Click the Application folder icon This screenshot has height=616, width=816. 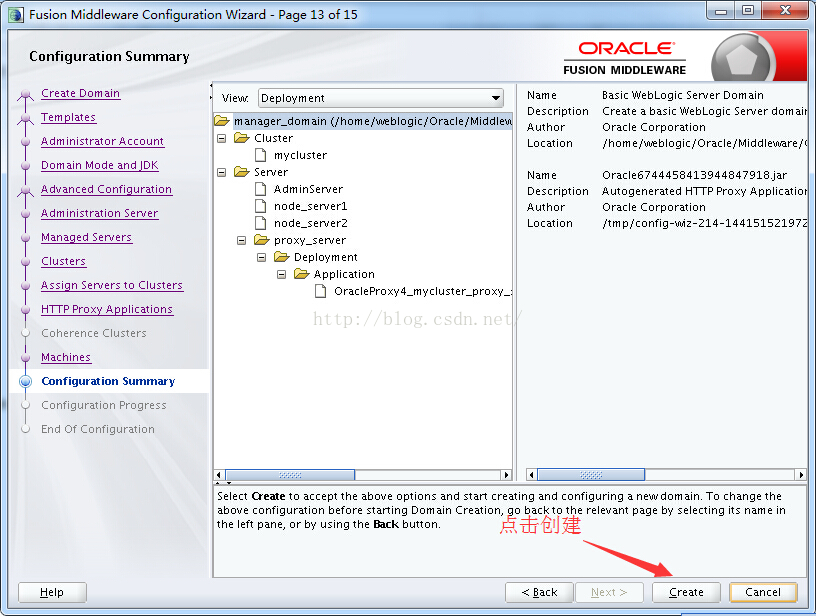301,274
